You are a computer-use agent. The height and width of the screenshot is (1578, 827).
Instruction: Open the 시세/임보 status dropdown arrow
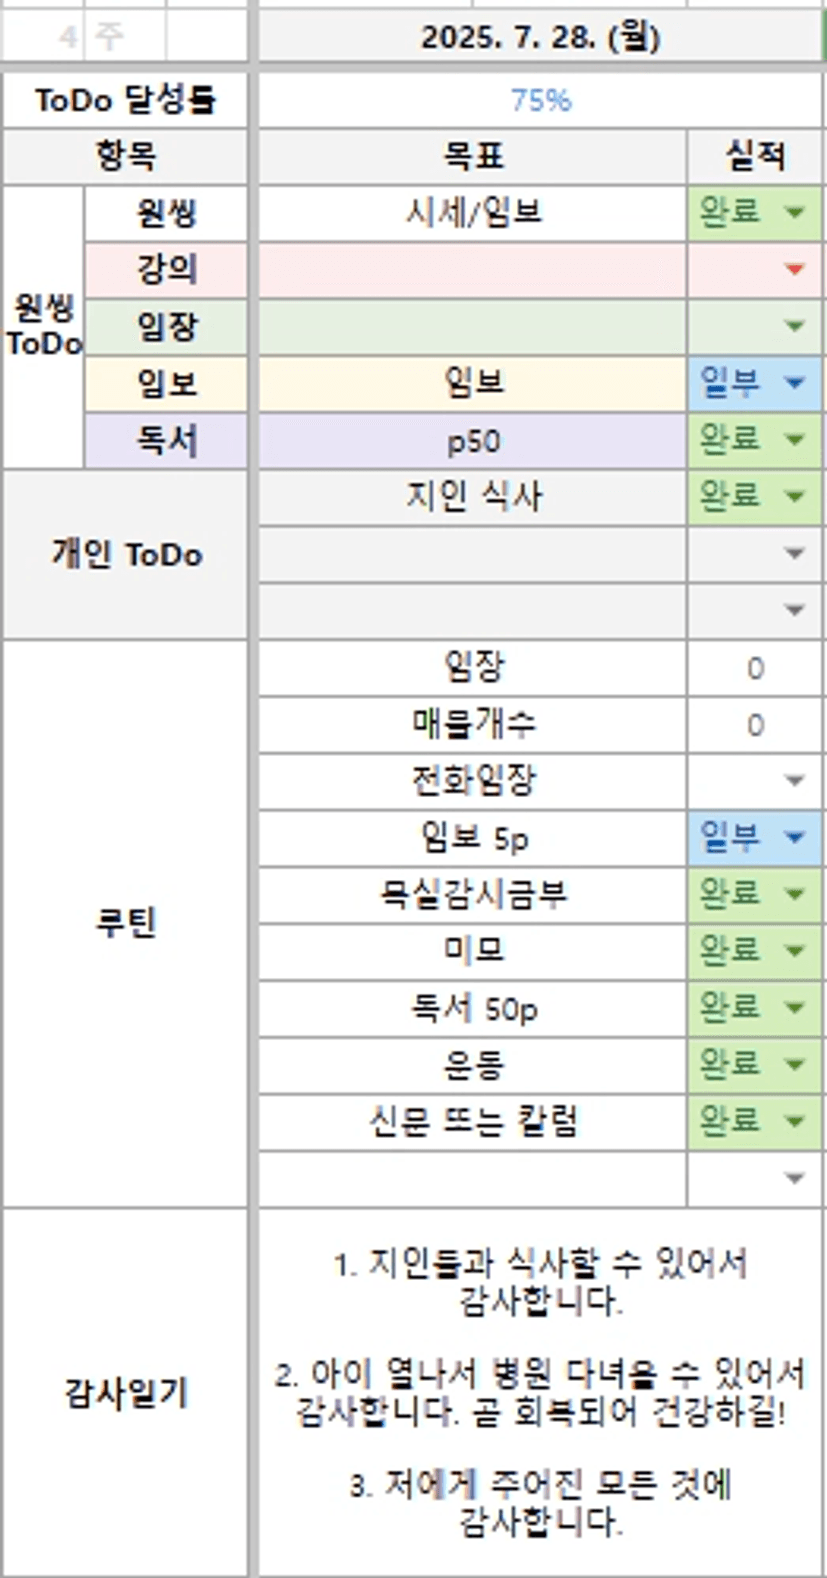795,212
